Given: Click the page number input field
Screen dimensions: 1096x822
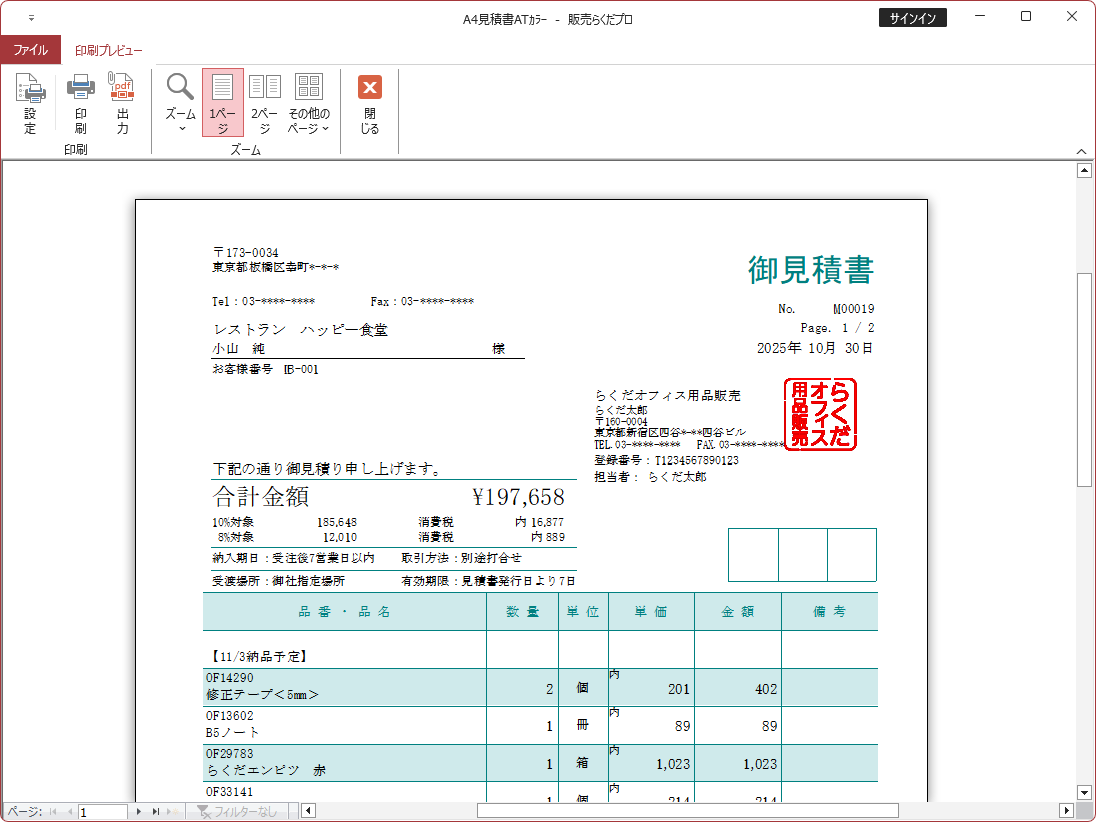Looking at the screenshot, I should click(102, 812).
